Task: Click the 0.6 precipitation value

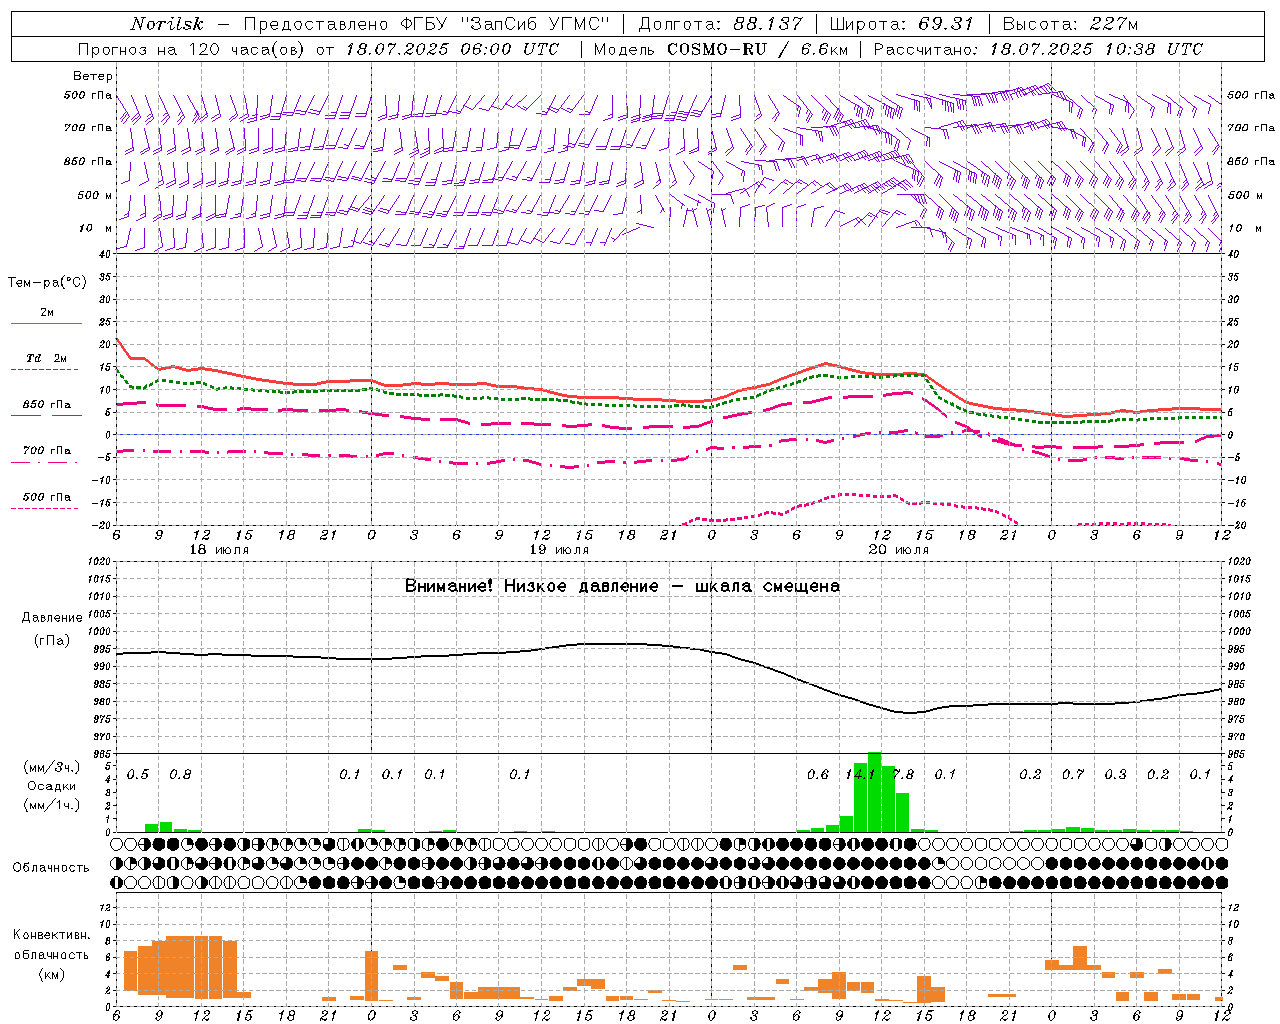Action: (818, 774)
